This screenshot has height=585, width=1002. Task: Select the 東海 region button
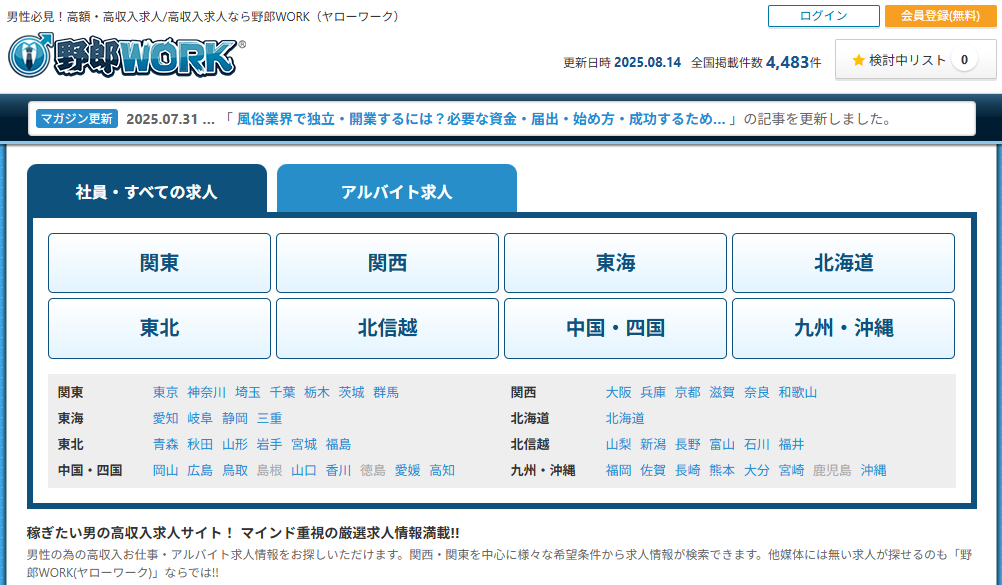click(x=615, y=263)
